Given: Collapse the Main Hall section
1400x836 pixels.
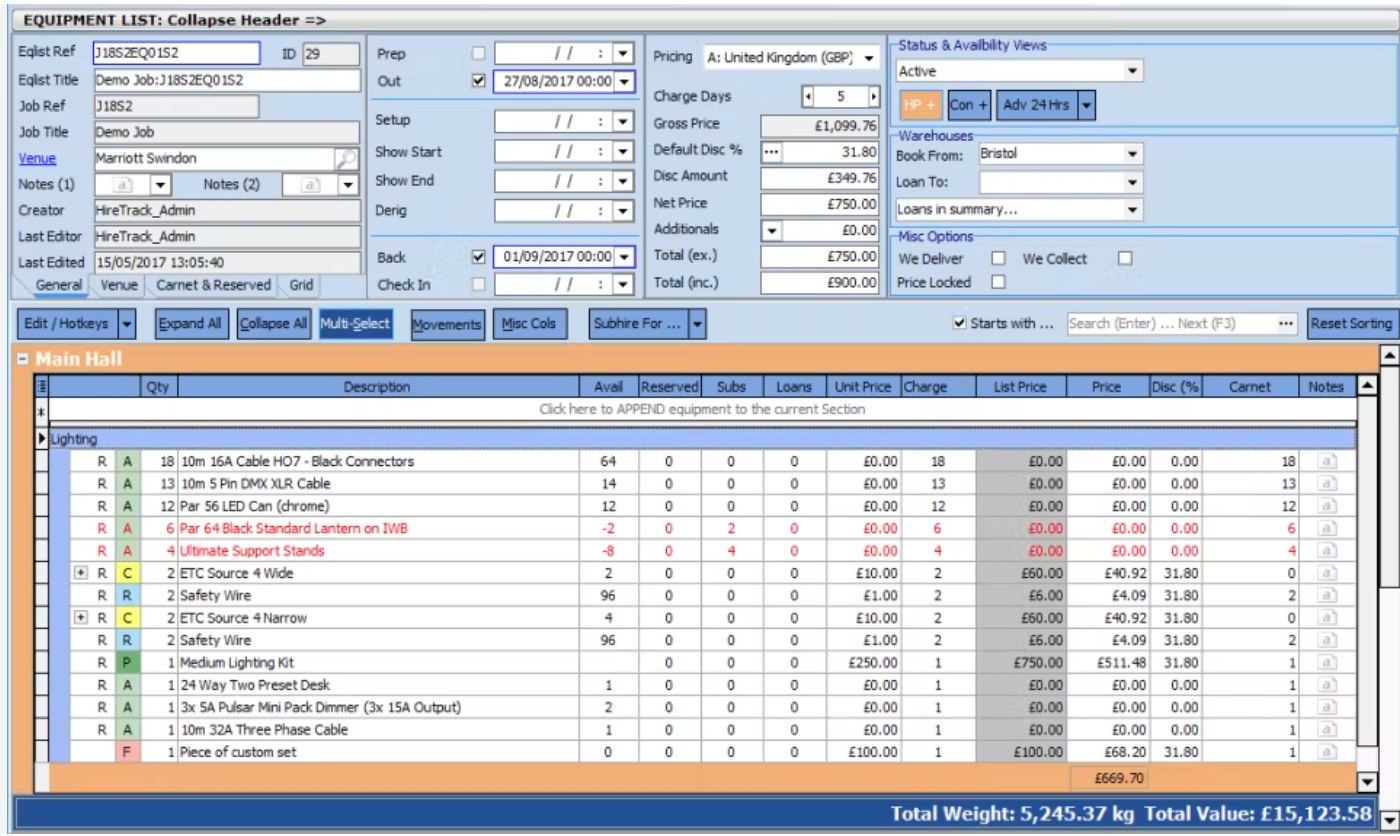Looking at the screenshot, I should 24,357.
